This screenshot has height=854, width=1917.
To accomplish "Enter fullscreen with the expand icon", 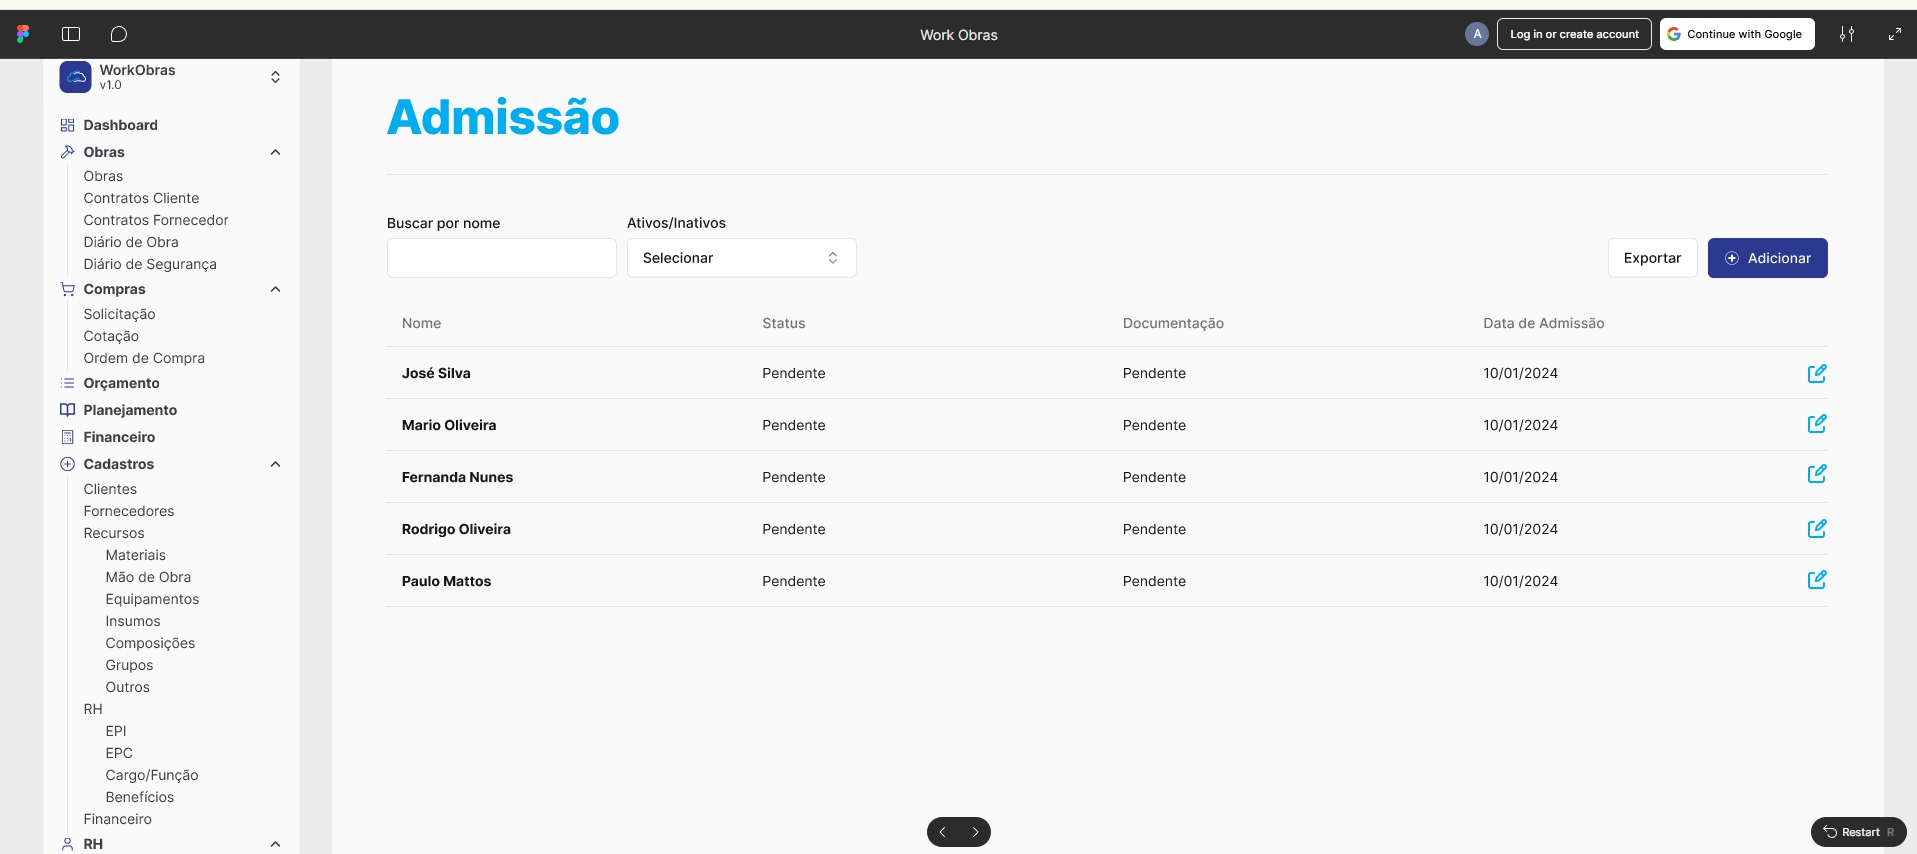I will [x=1894, y=34].
